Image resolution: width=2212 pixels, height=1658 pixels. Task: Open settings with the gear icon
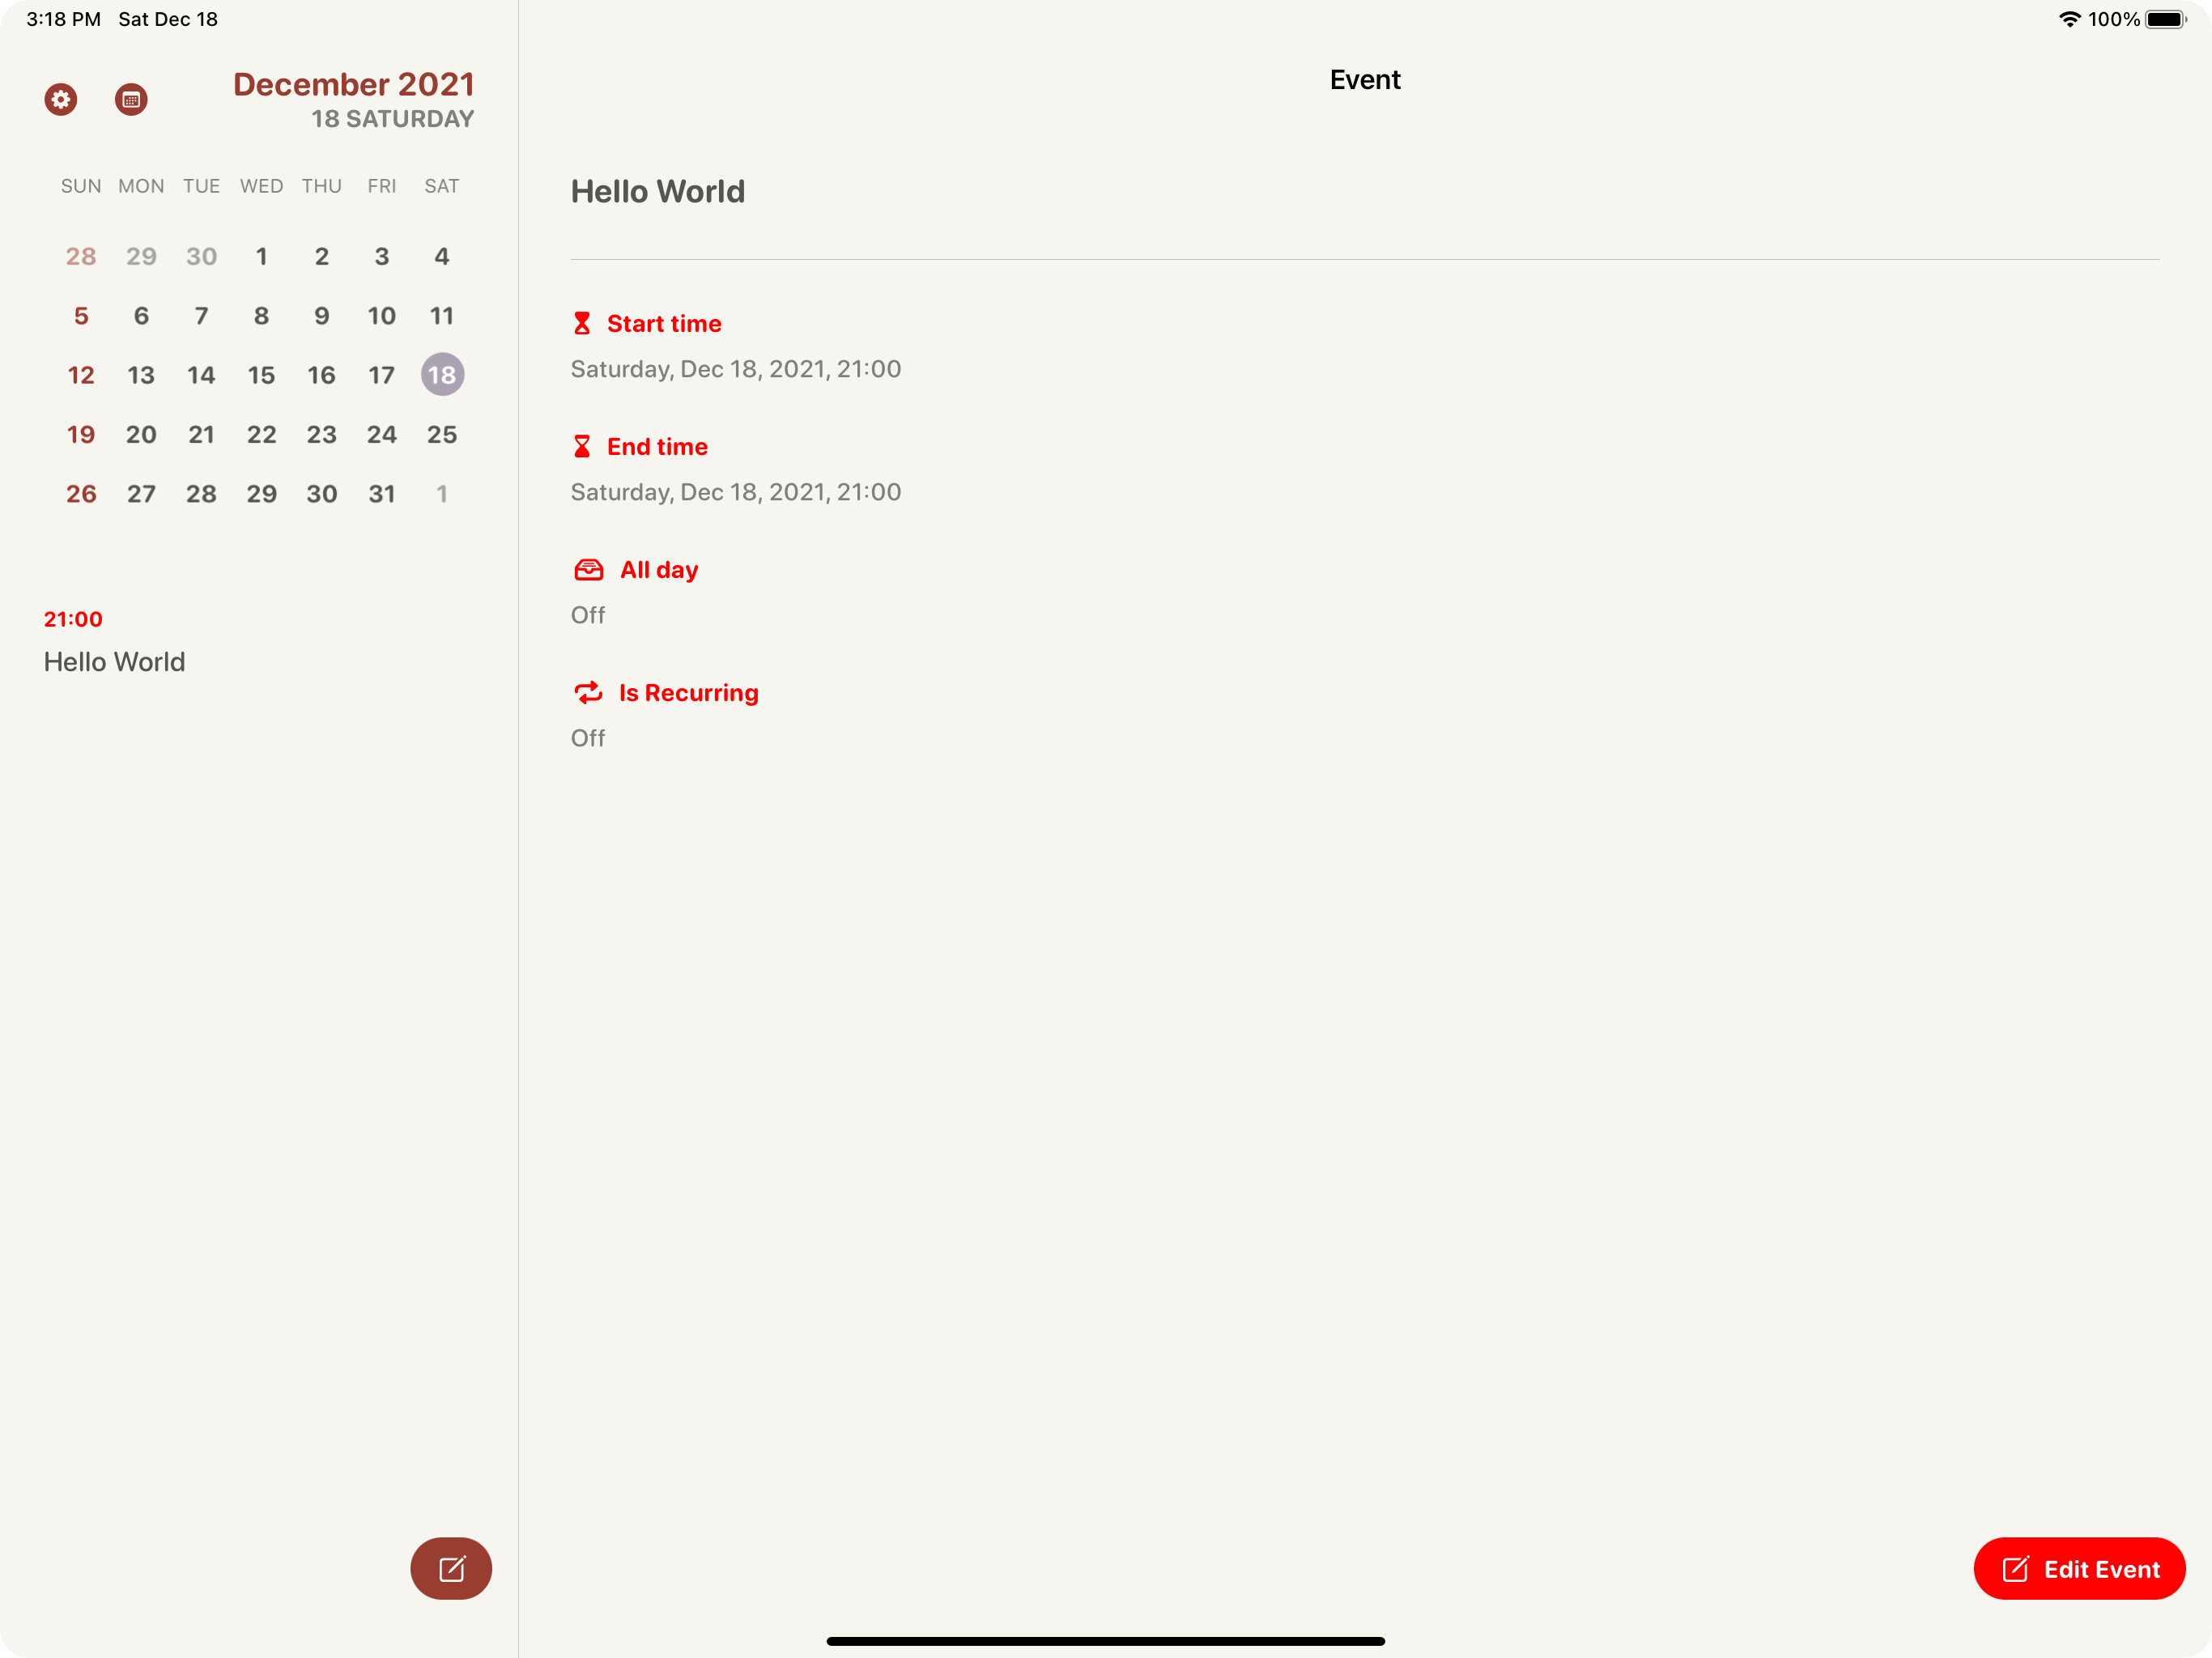click(61, 99)
